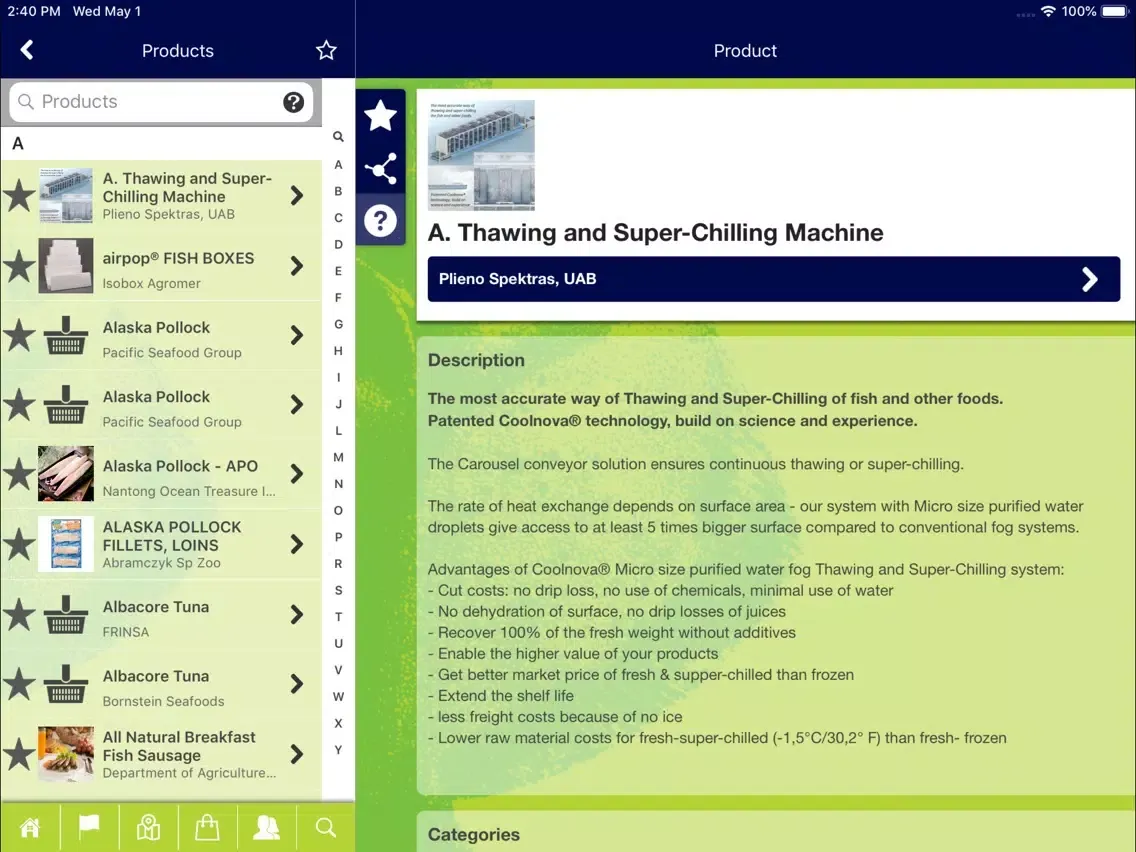
Task: Star Albacore Tuna by Bornstein Seafoods
Action: coord(19,684)
